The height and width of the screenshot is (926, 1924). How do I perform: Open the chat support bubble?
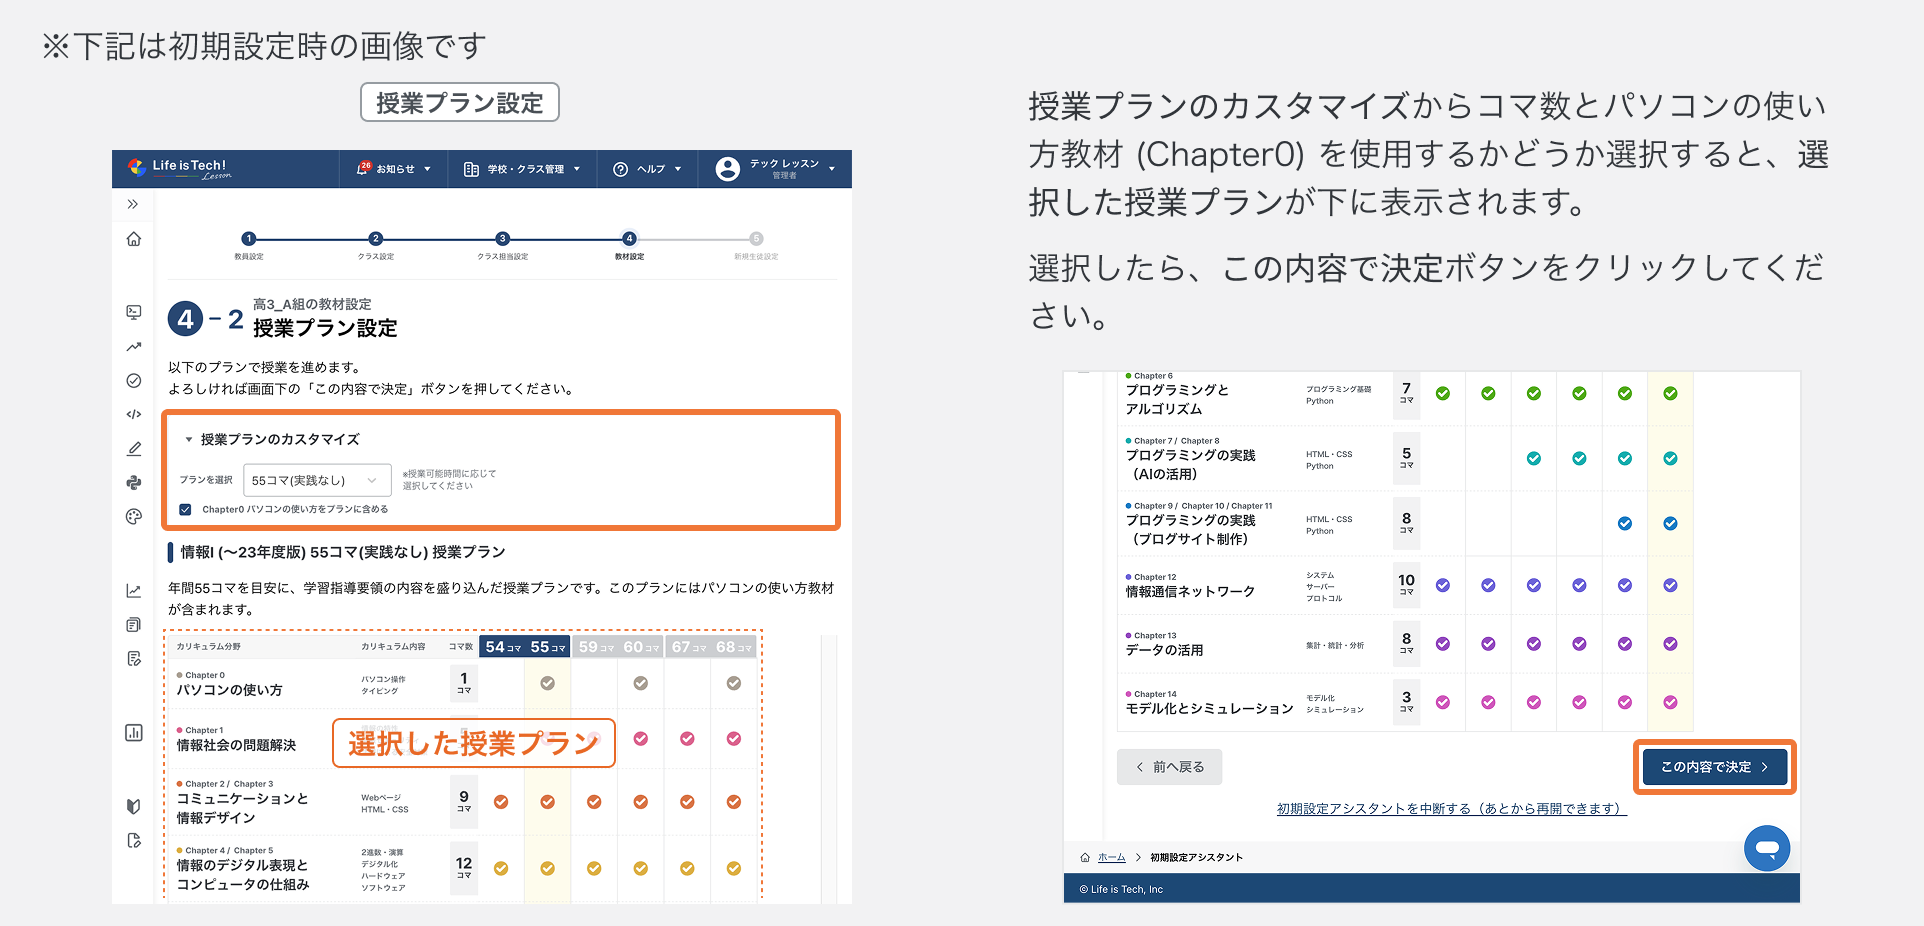coord(1766,848)
